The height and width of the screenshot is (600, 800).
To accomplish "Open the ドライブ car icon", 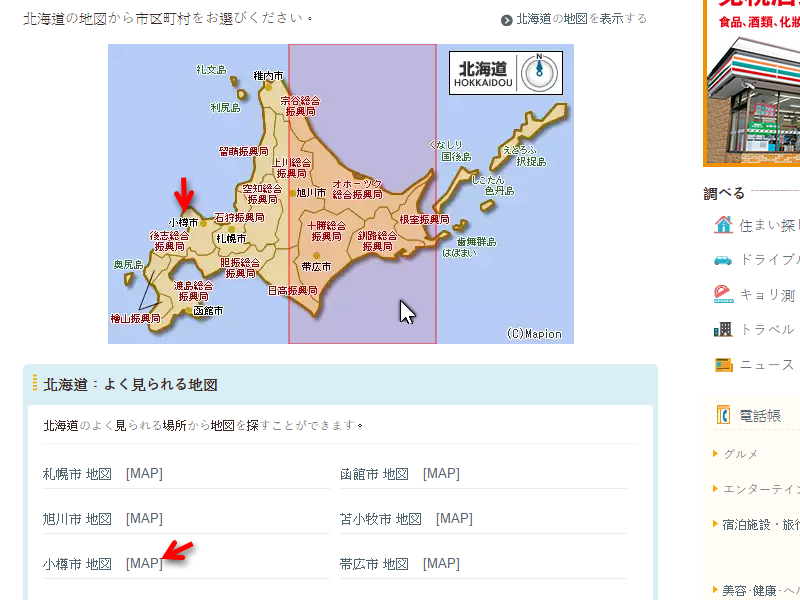I will pos(723,260).
